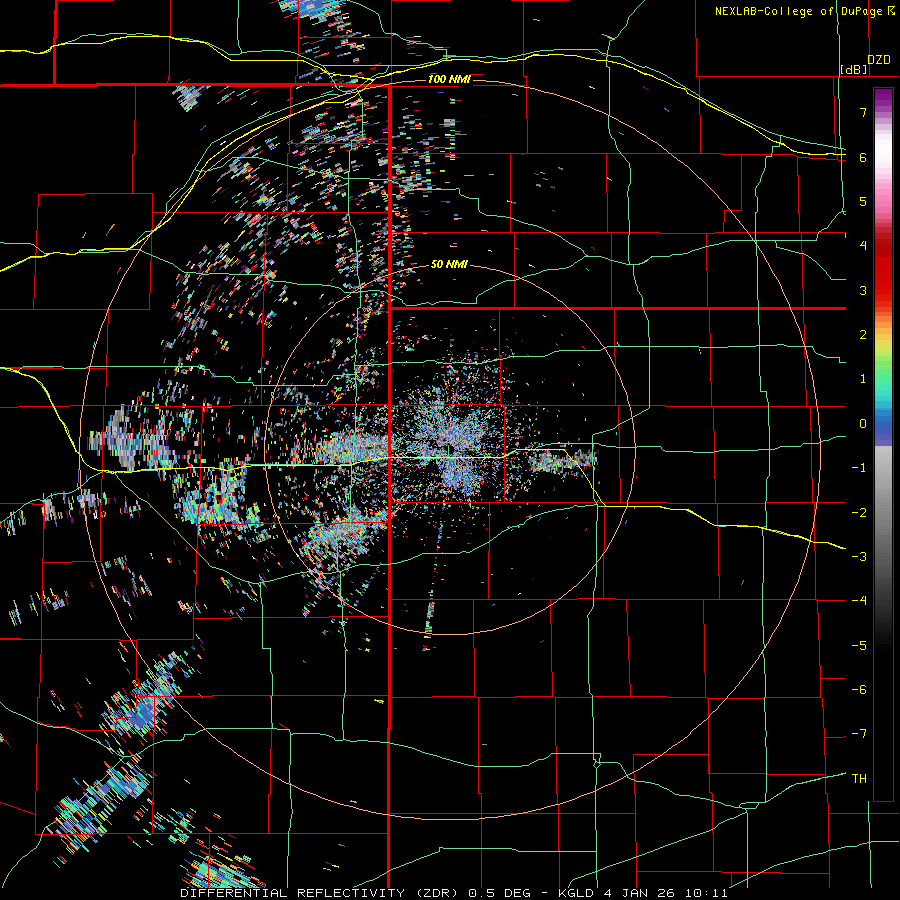
Task: Click the 5 value on the color scale
Action: click(863, 201)
